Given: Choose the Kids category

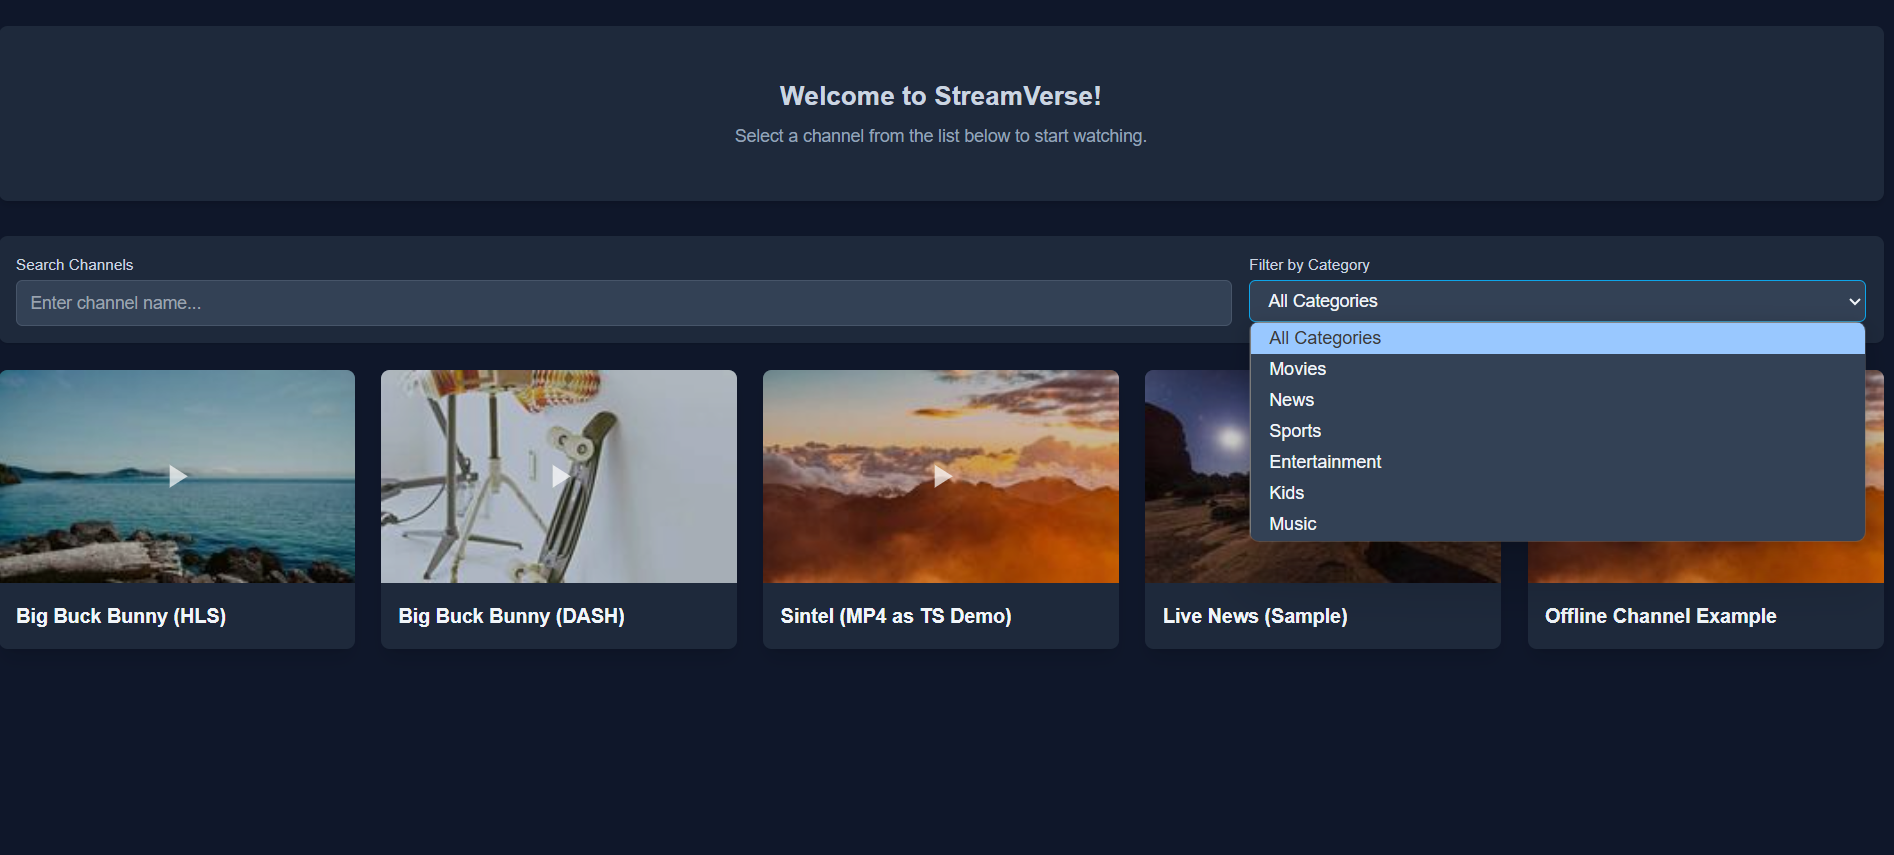Looking at the screenshot, I should [x=1286, y=493].
